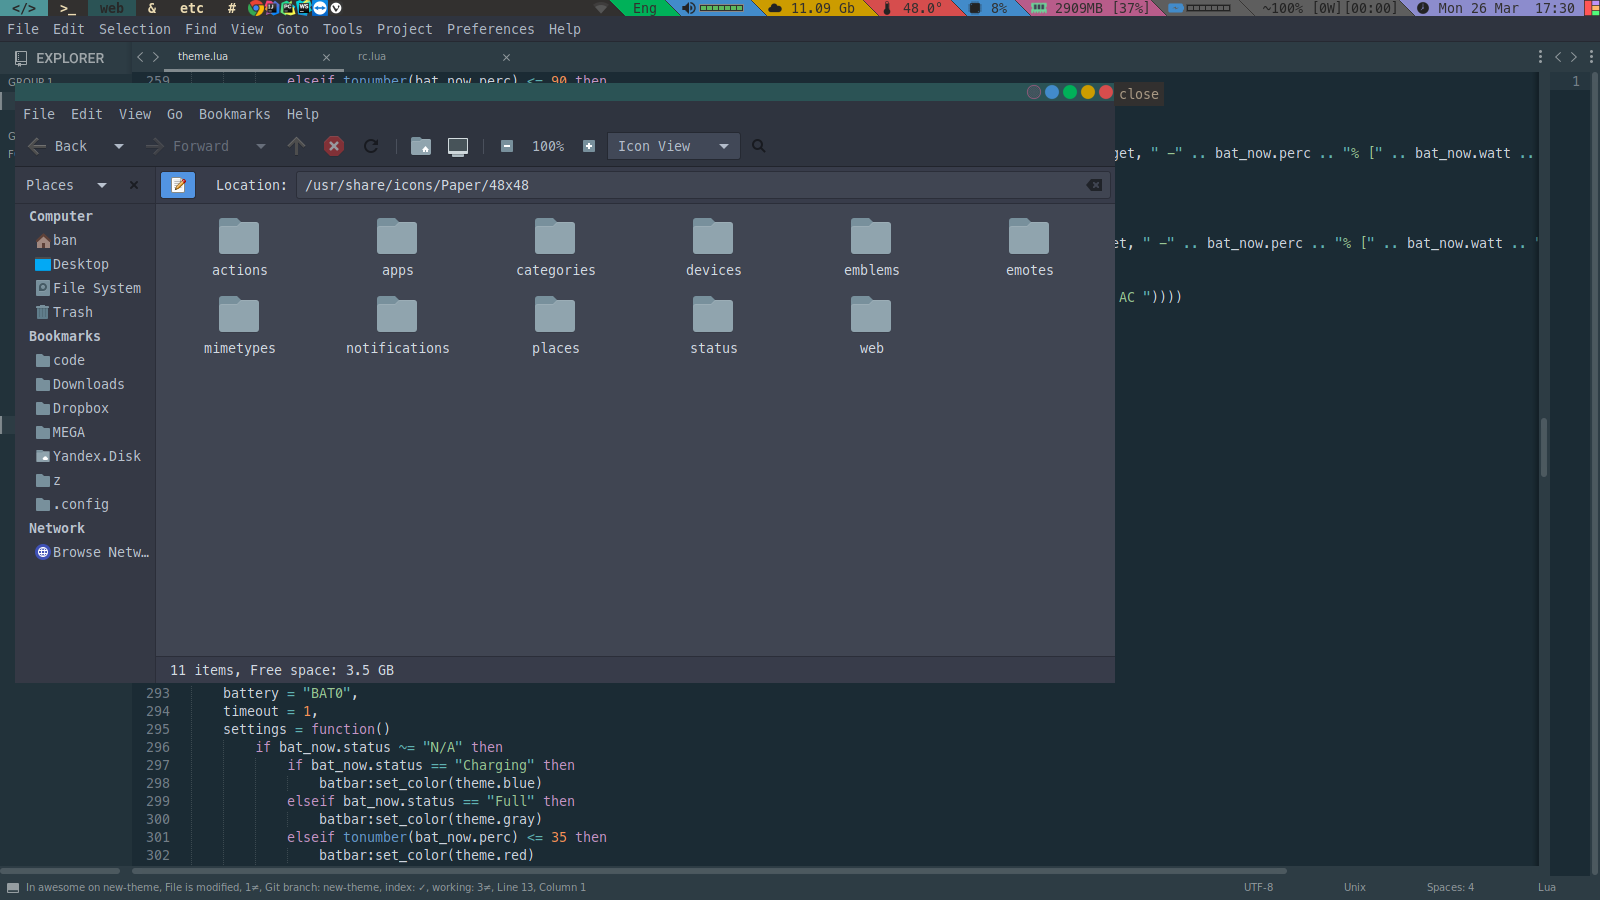Screen dimensions: 1600x900
Task: Toggle the blue circle titlebar button
Action: click(1052, 92)
